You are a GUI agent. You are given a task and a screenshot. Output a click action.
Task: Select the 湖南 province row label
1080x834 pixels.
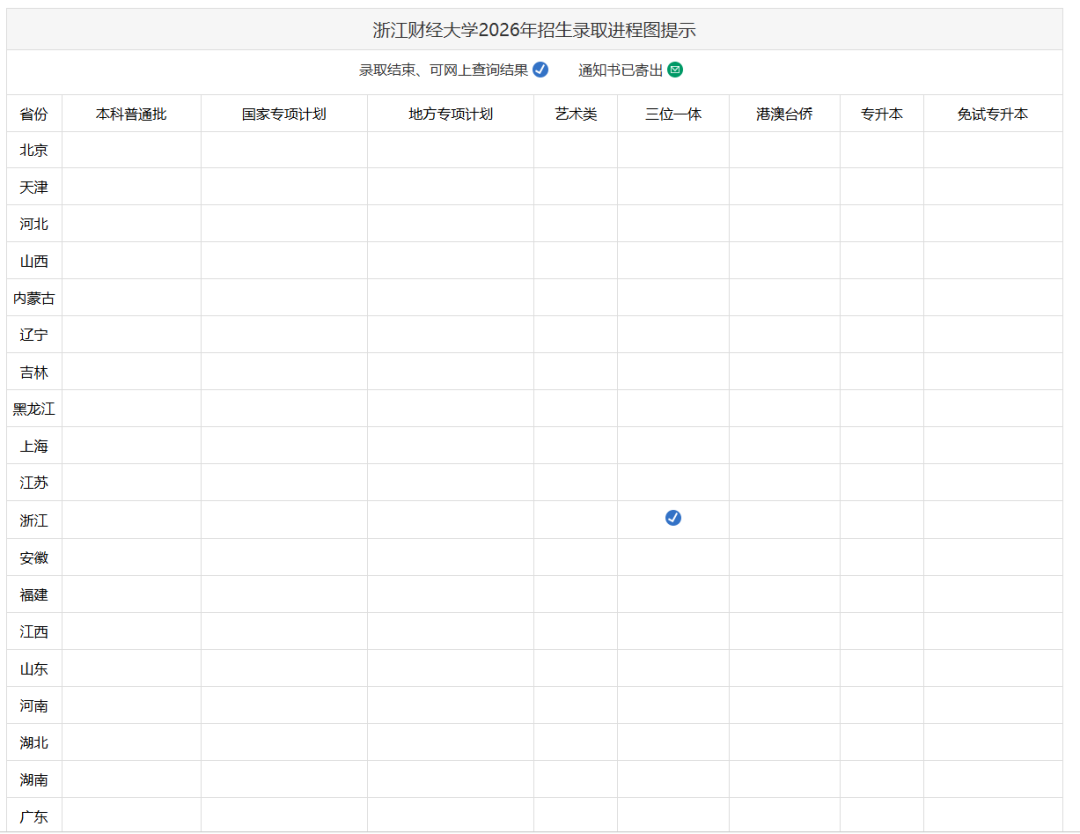[34, 780]
